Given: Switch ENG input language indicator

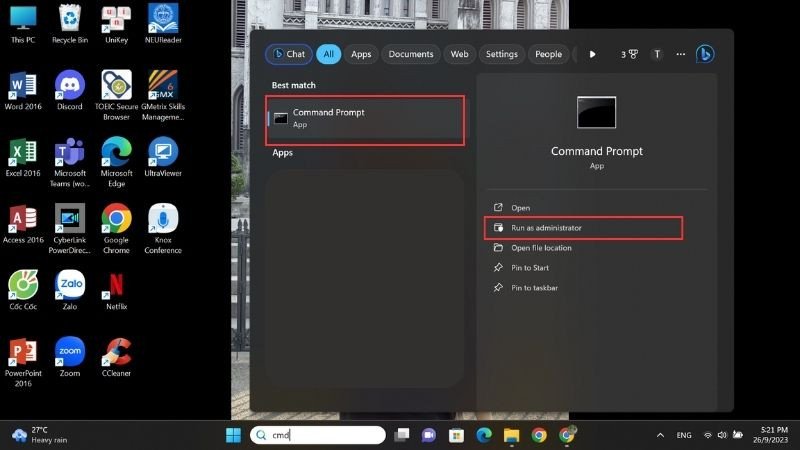Looking at the screenshot, I should [684, 435].
